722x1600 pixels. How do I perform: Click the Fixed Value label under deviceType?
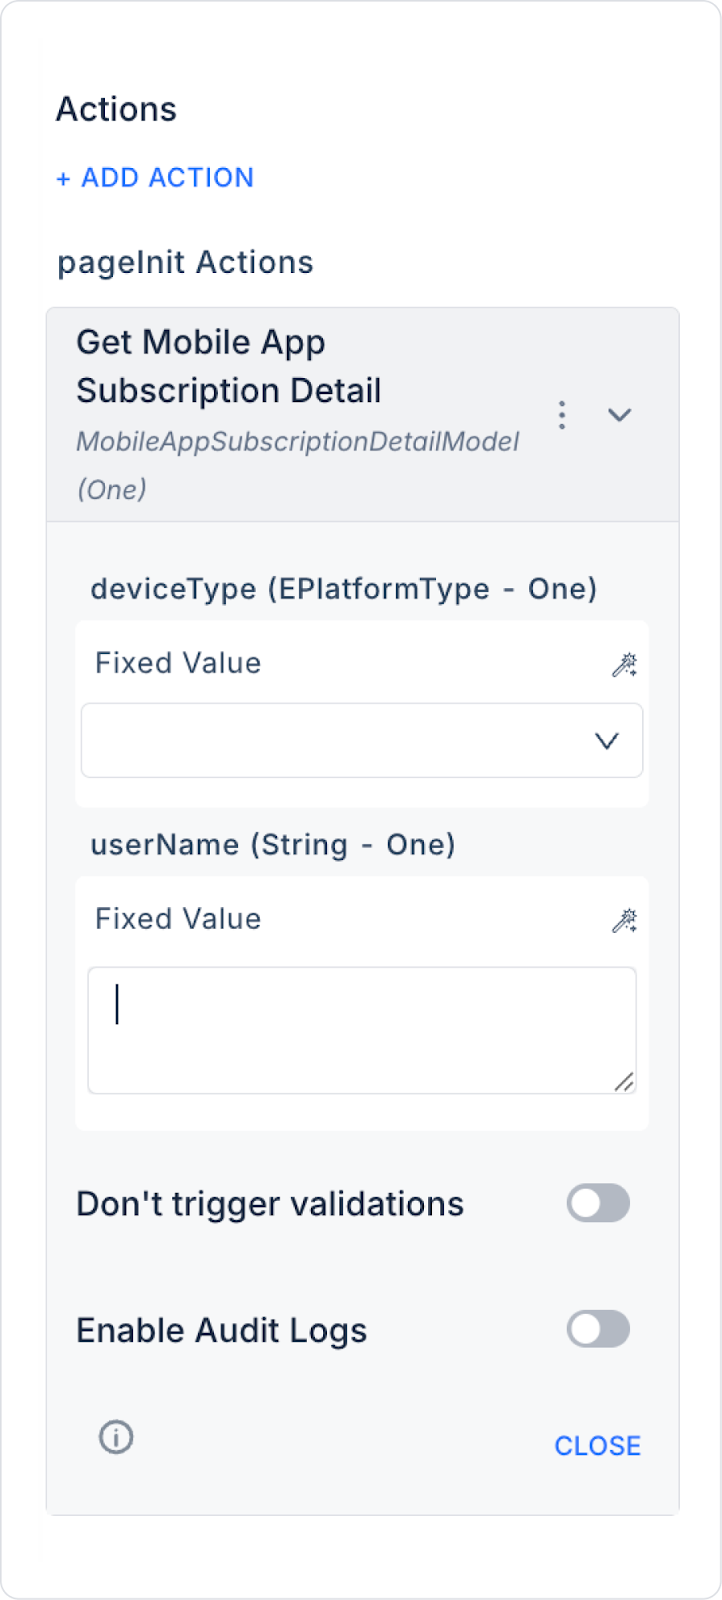point(178,663)
